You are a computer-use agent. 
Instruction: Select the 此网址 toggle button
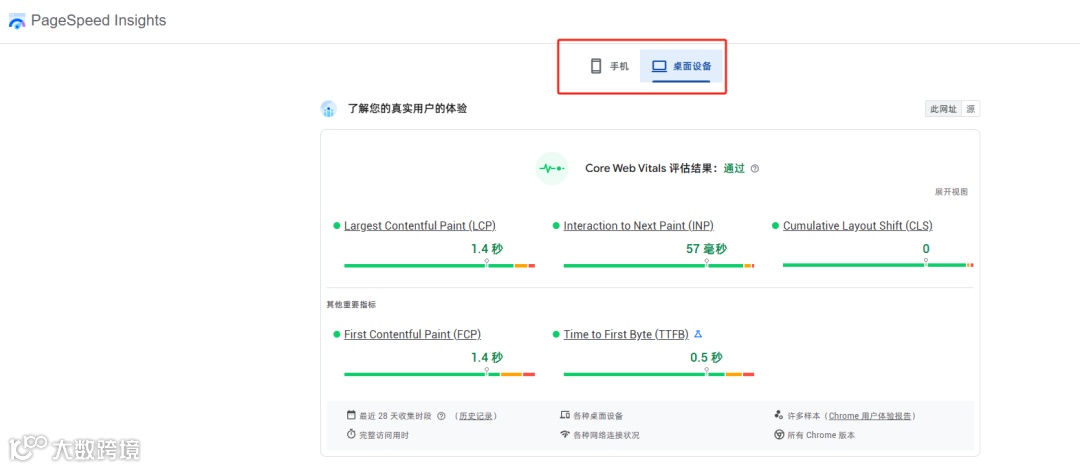(943, 109)
